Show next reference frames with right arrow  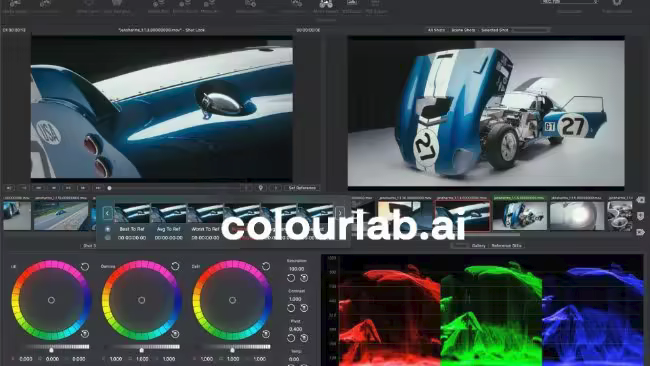(340, 213)
